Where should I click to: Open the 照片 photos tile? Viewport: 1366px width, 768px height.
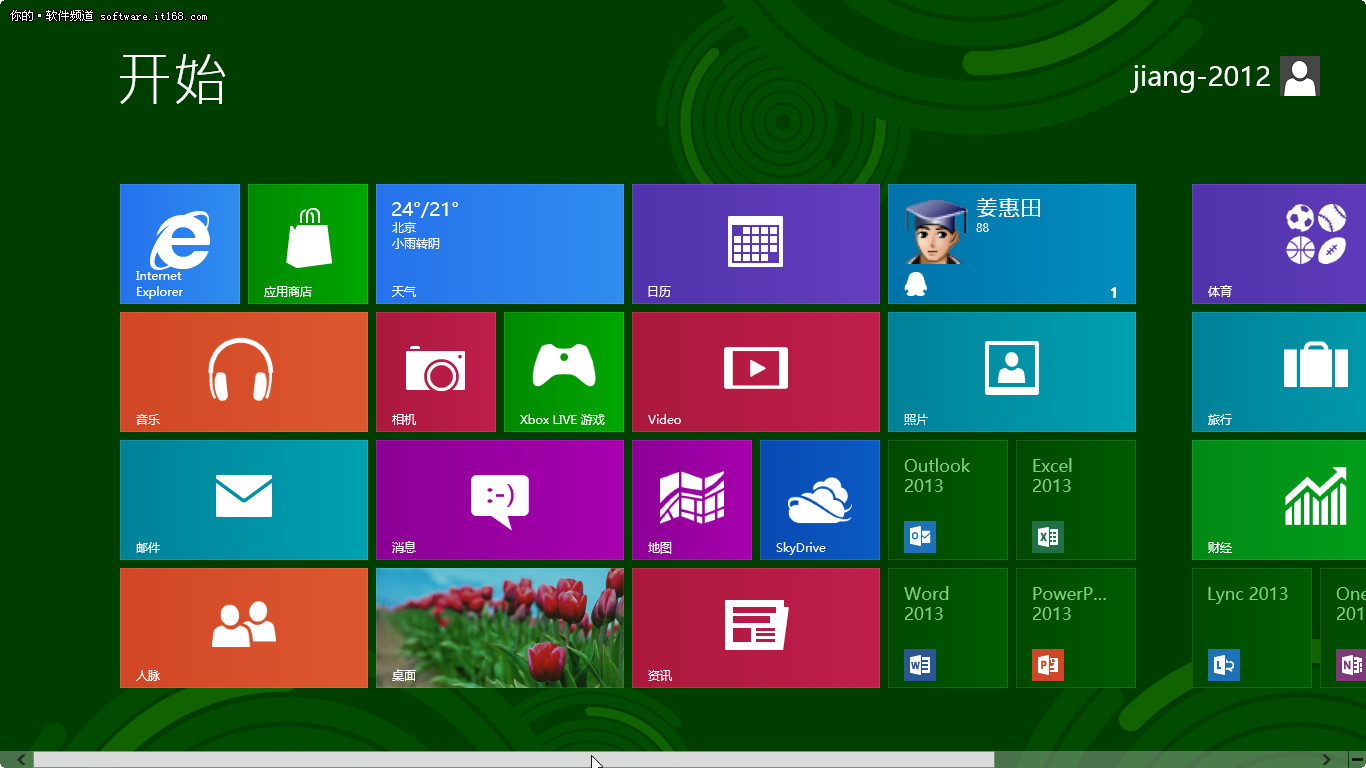click(x=1012, y=372)
